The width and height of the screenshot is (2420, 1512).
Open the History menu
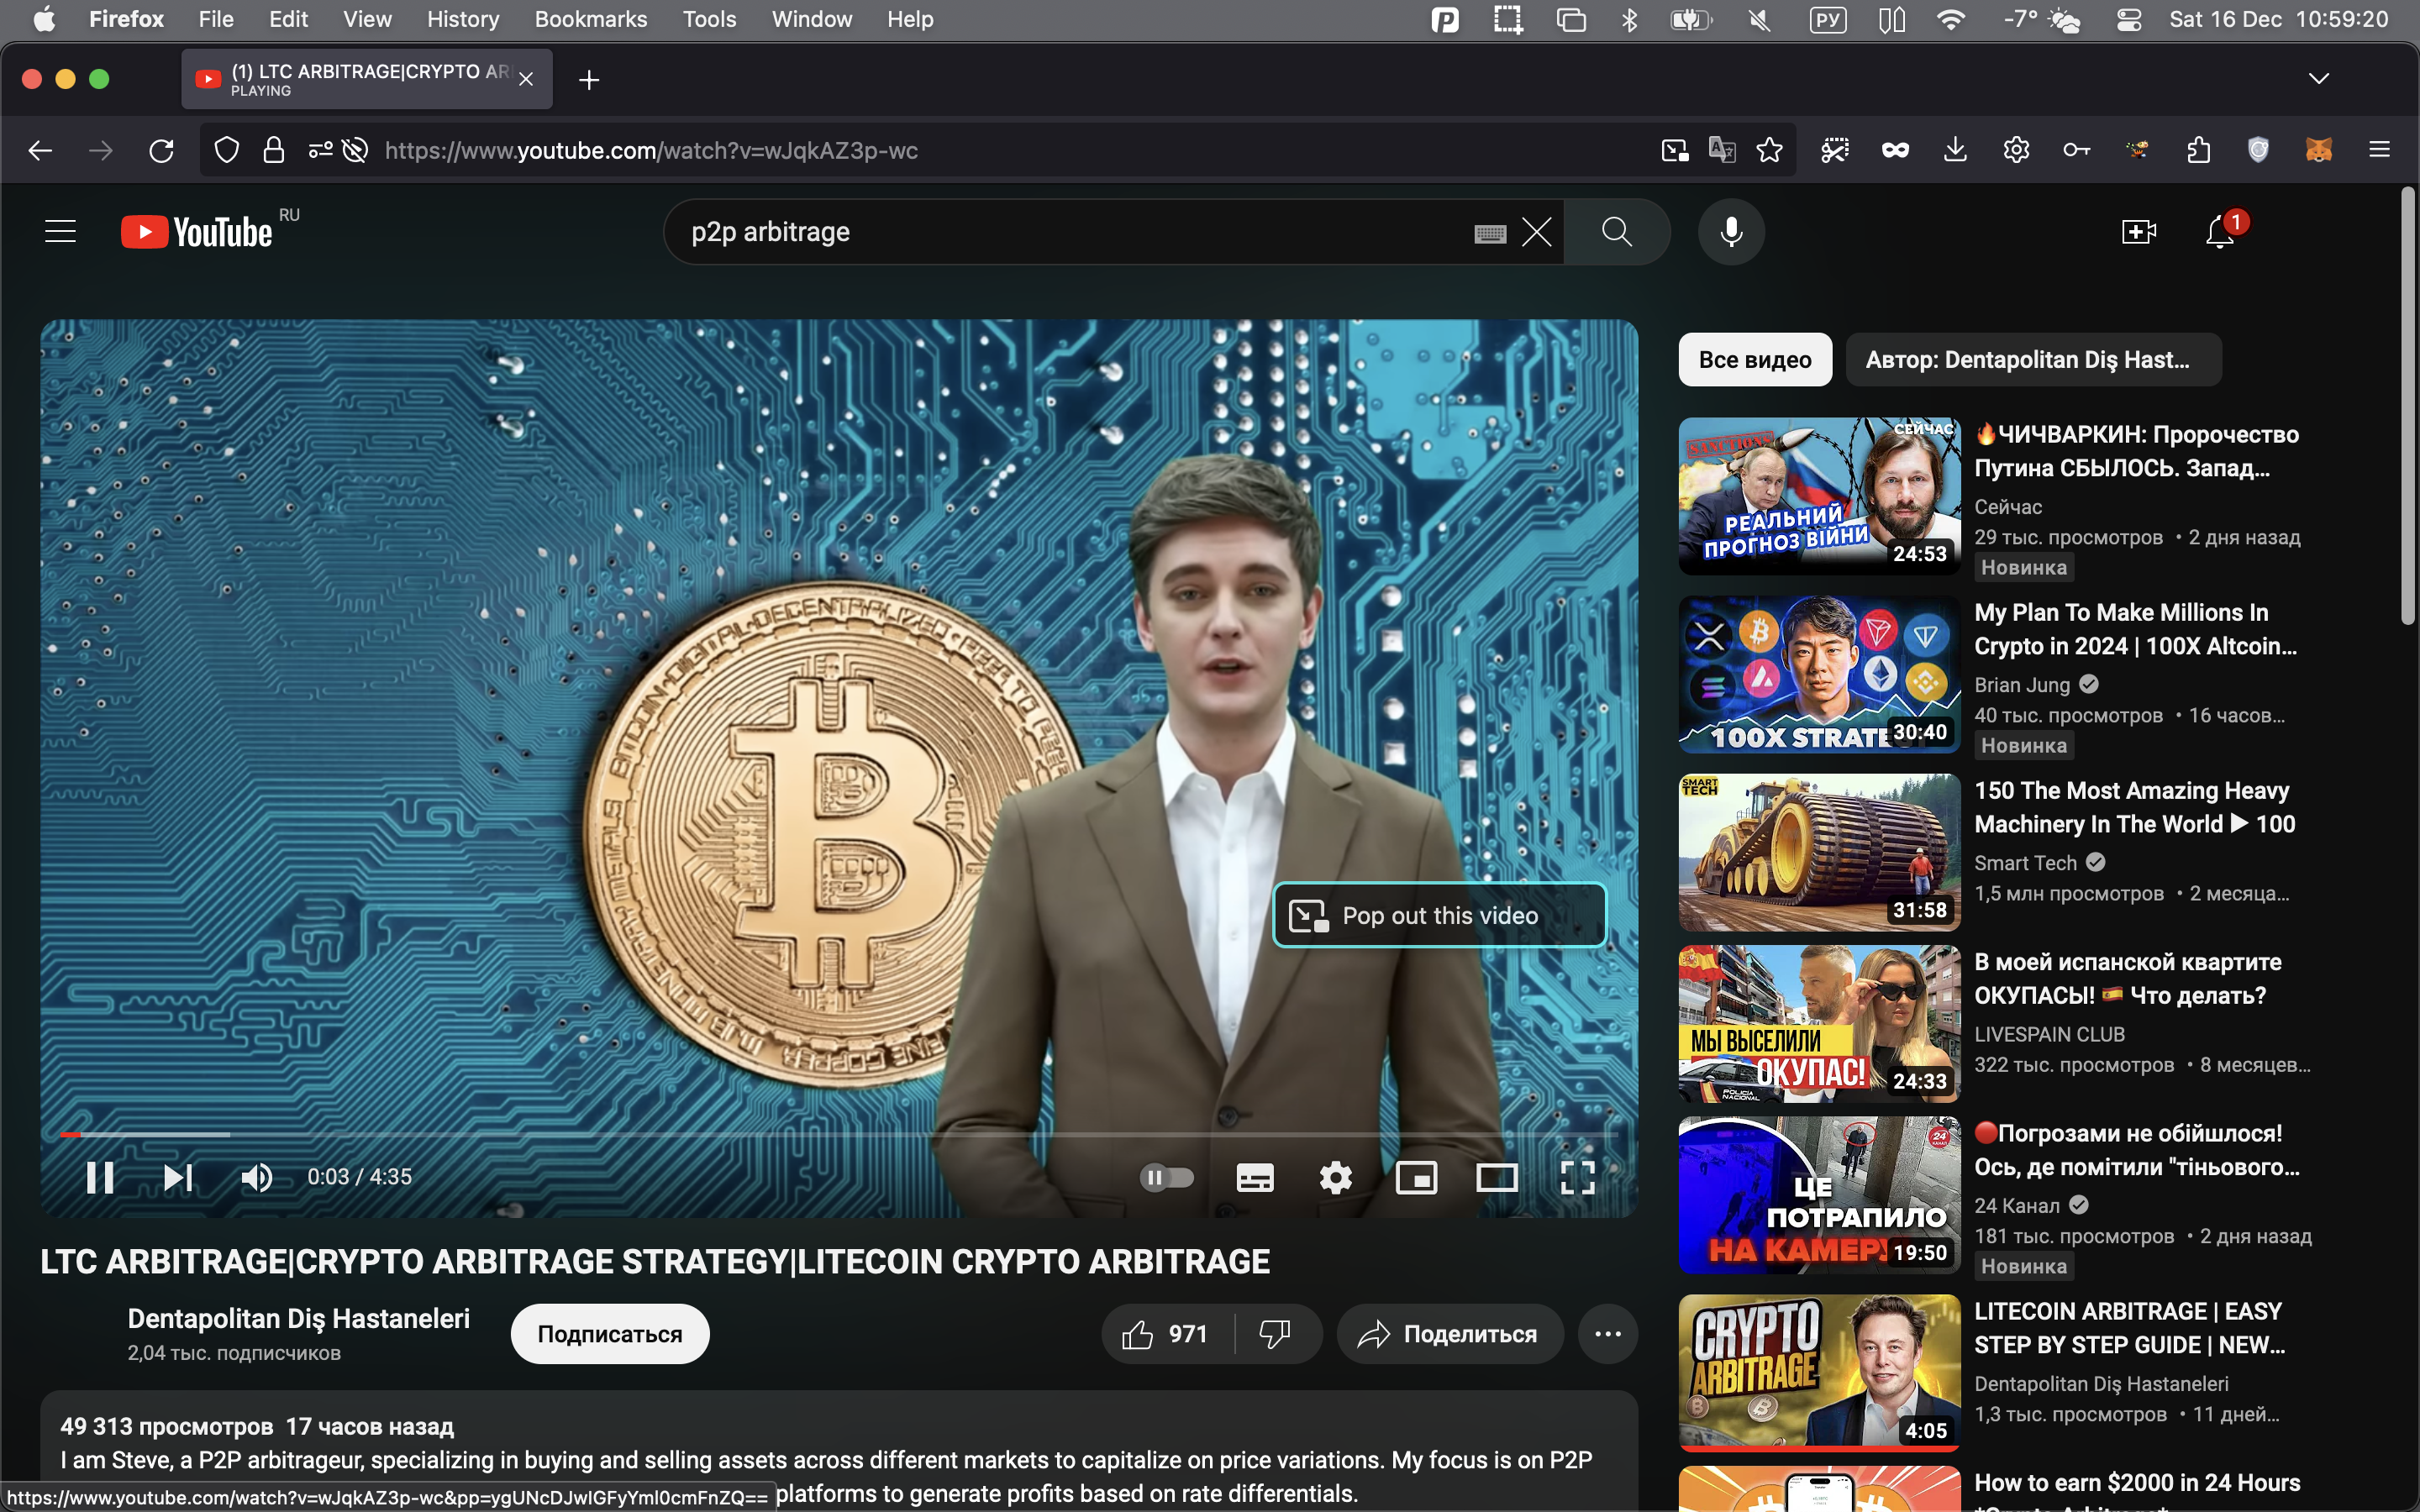(463, 19)
